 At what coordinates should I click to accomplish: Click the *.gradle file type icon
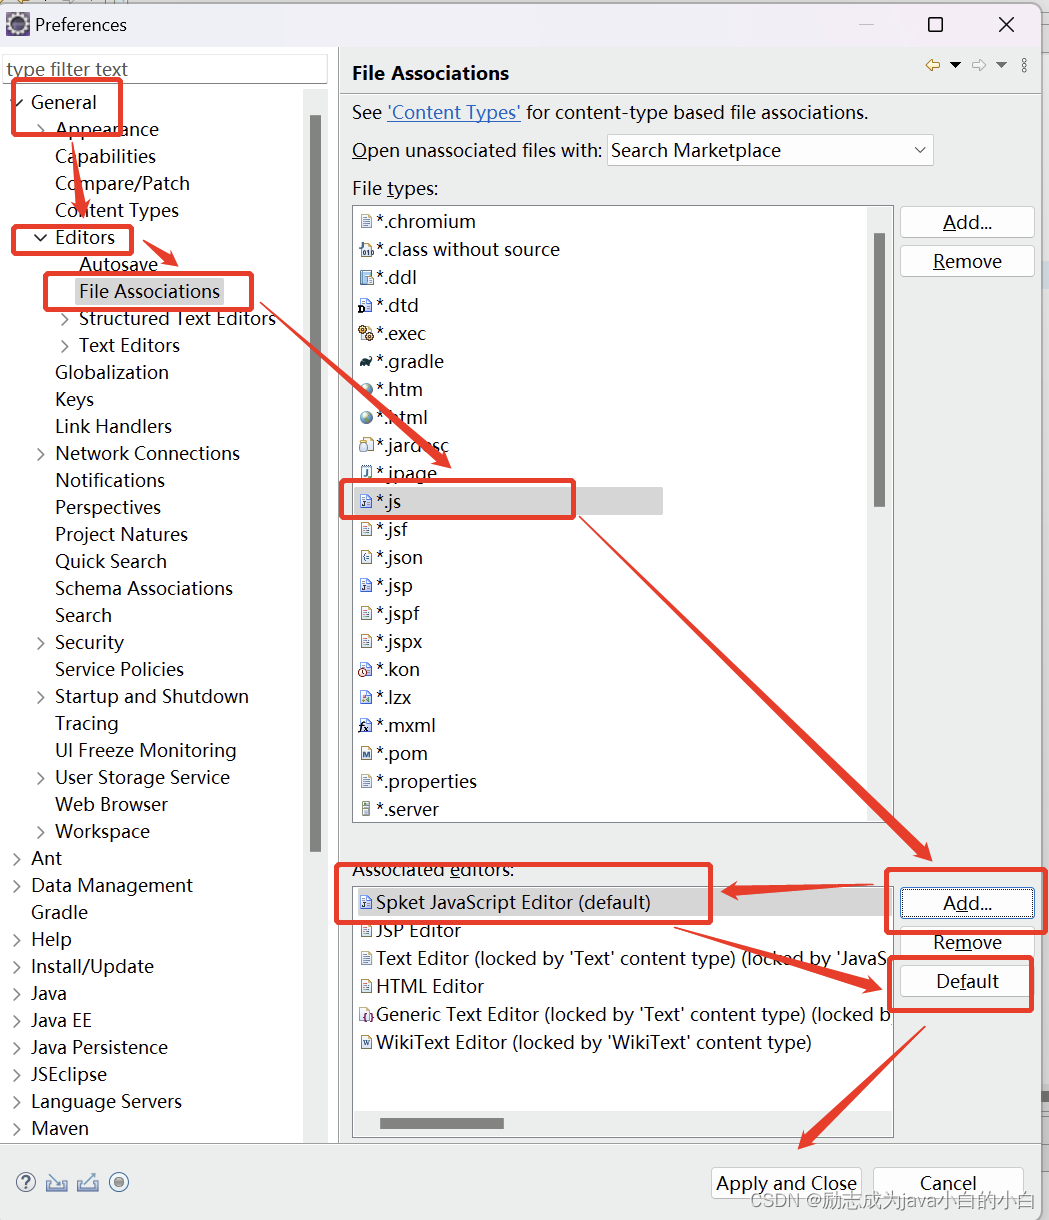coord(366,362)
